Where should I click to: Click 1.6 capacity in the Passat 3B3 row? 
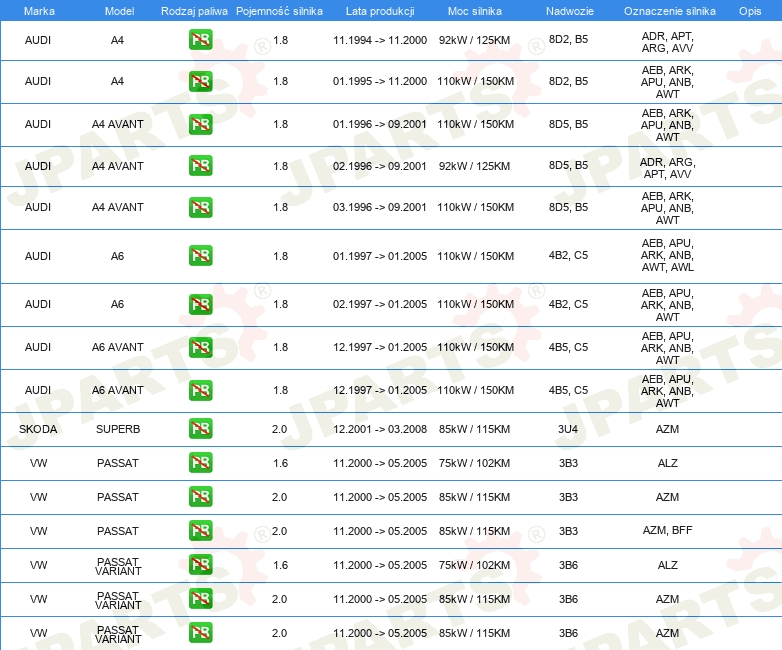pyautogui.click(x=280, y=463)
